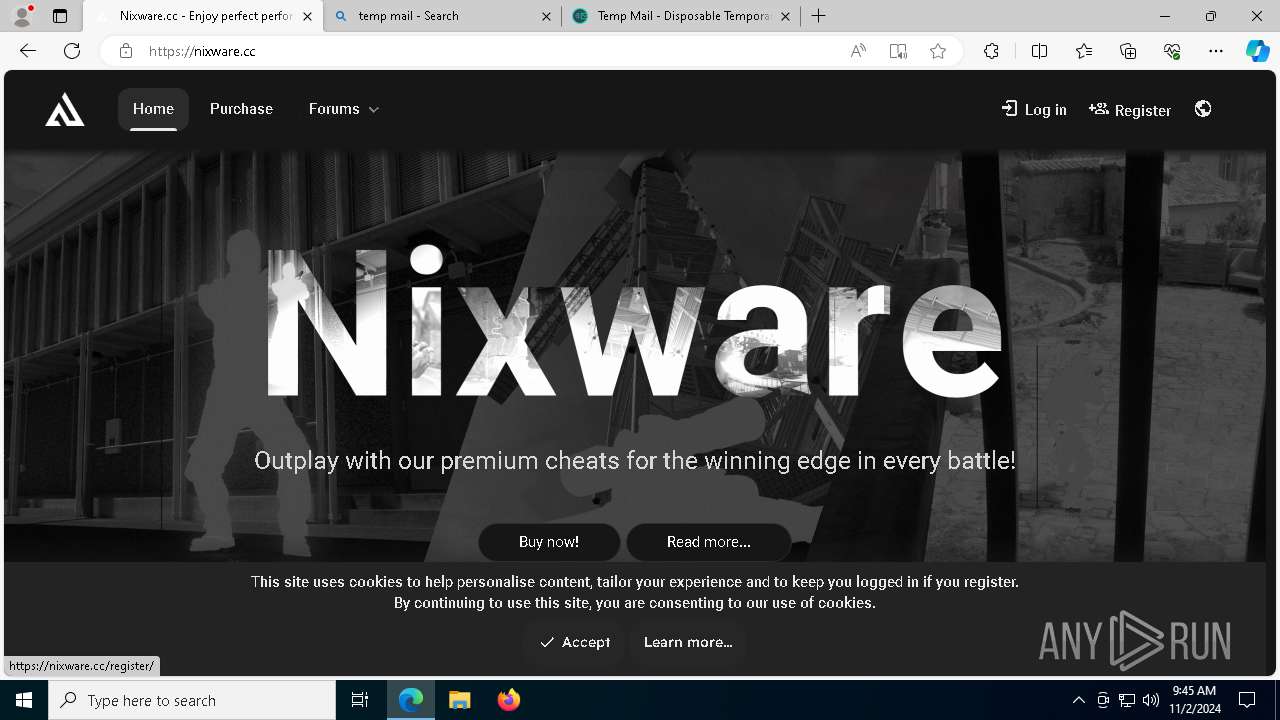Accept the cookies notice
The height and width of the screenshot is (720, 1280).
coord(574,642)
